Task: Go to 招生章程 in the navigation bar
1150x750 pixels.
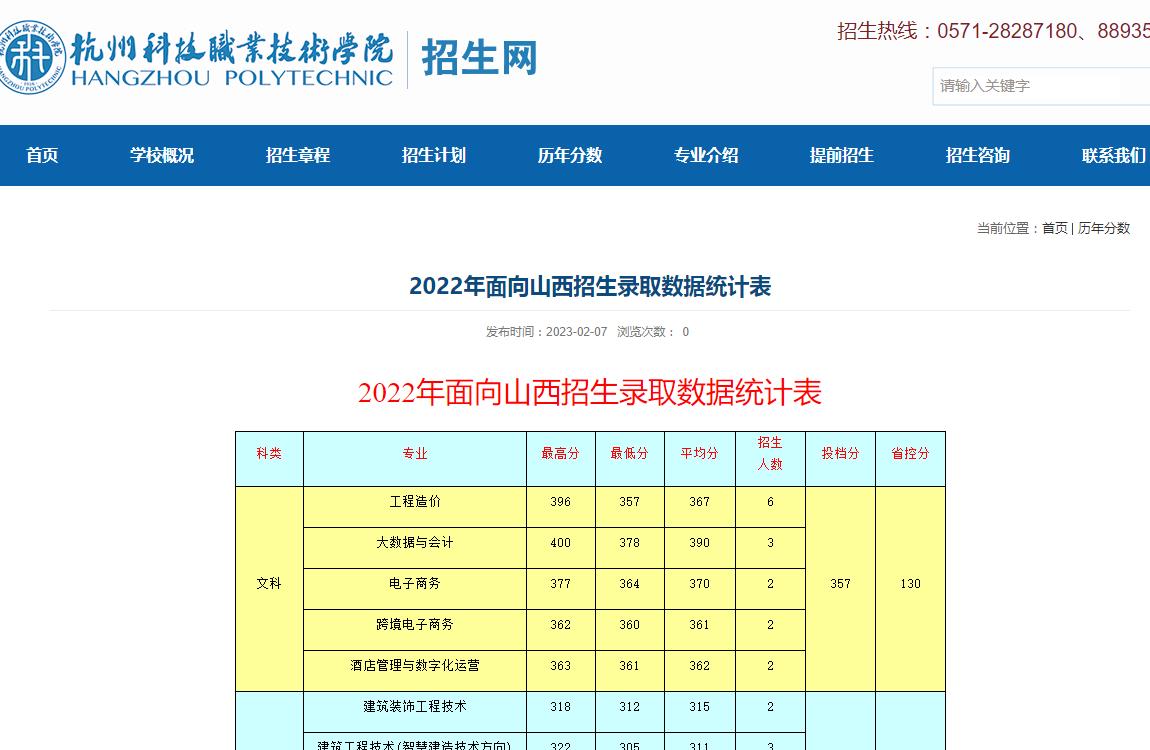Action: 298,155
